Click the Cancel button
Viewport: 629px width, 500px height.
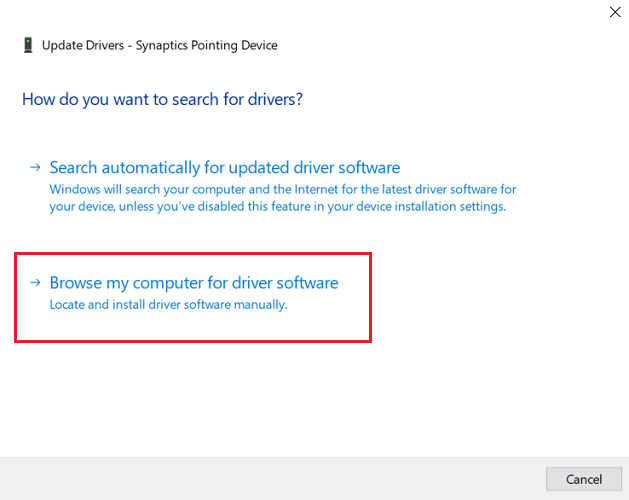click(x=584, y=479)
